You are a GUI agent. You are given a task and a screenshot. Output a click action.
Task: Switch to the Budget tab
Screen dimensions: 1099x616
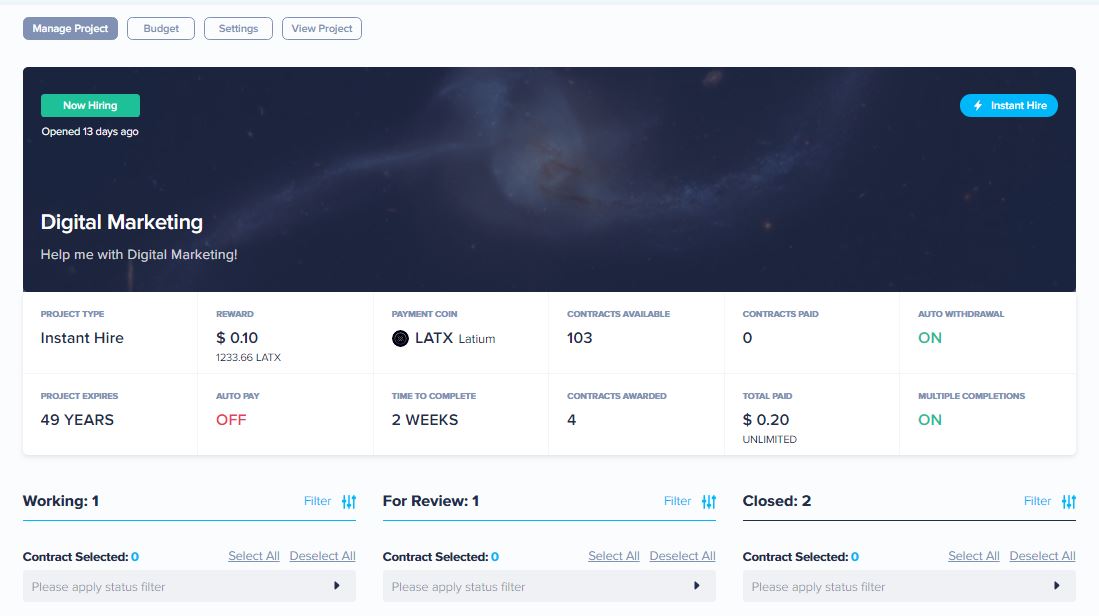(x=160, y=28)
